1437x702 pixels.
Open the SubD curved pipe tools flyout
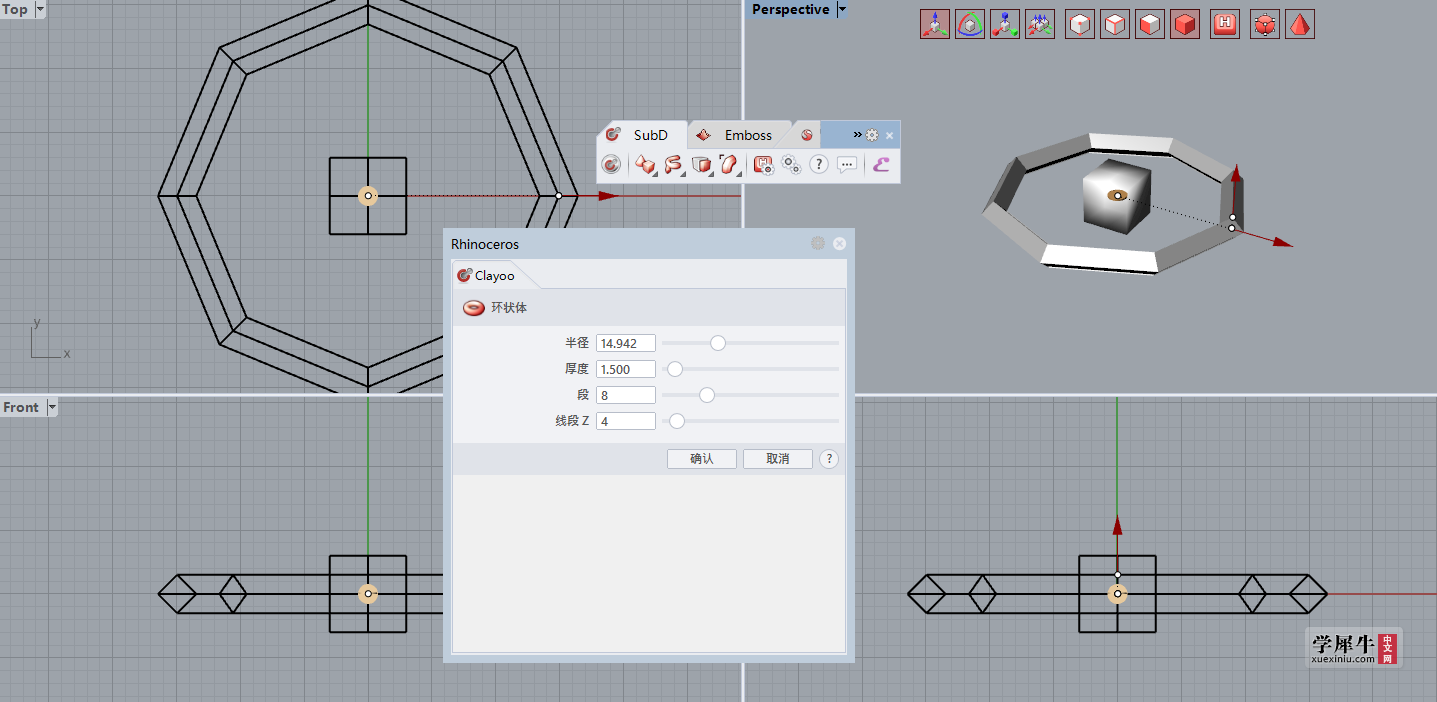(x=673, y=164)
